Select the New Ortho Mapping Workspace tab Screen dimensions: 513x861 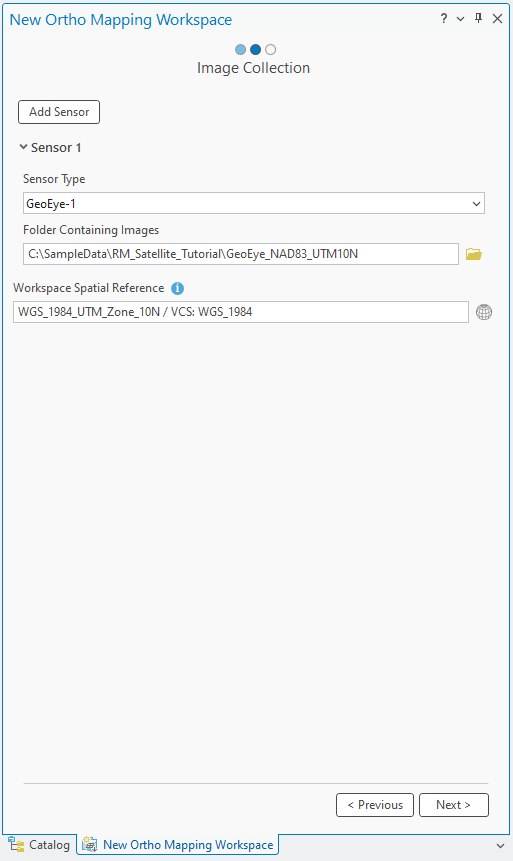click(178, 845)
